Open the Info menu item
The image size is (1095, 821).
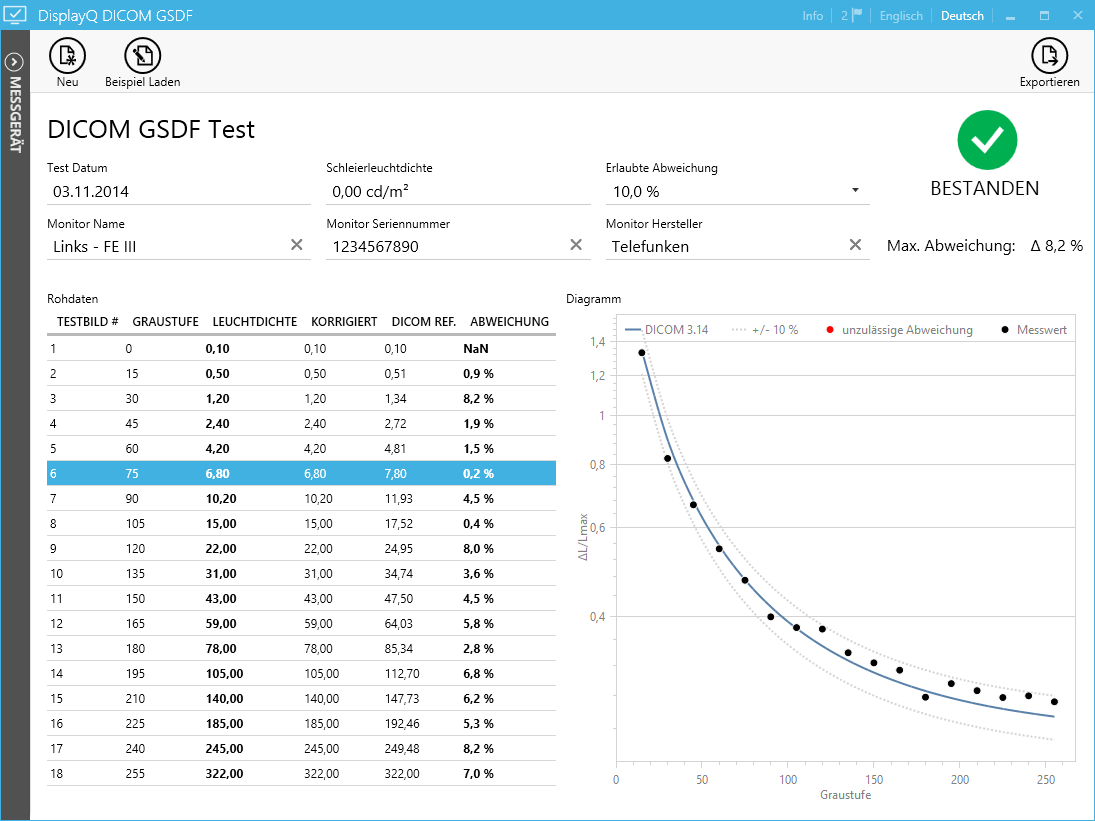coord(812,16)
